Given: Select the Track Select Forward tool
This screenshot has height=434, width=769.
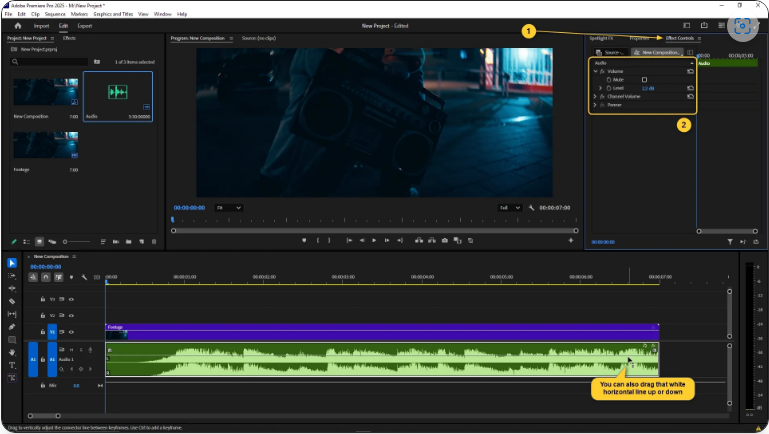Looking at the screenshot, I should point(12,276).
